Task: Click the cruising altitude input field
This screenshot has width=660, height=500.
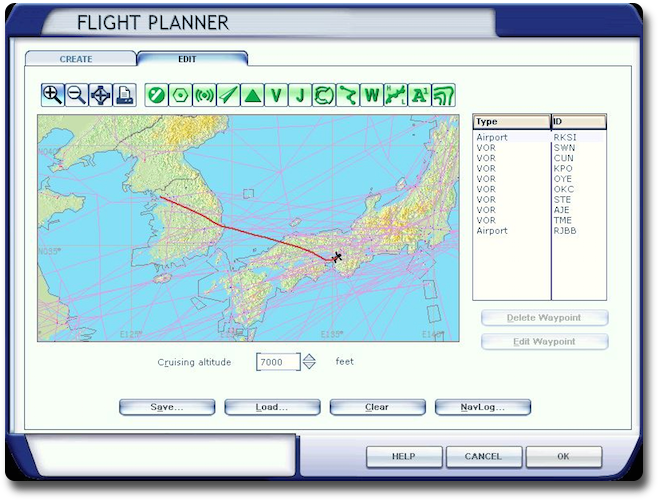Action: click(278, 362)
